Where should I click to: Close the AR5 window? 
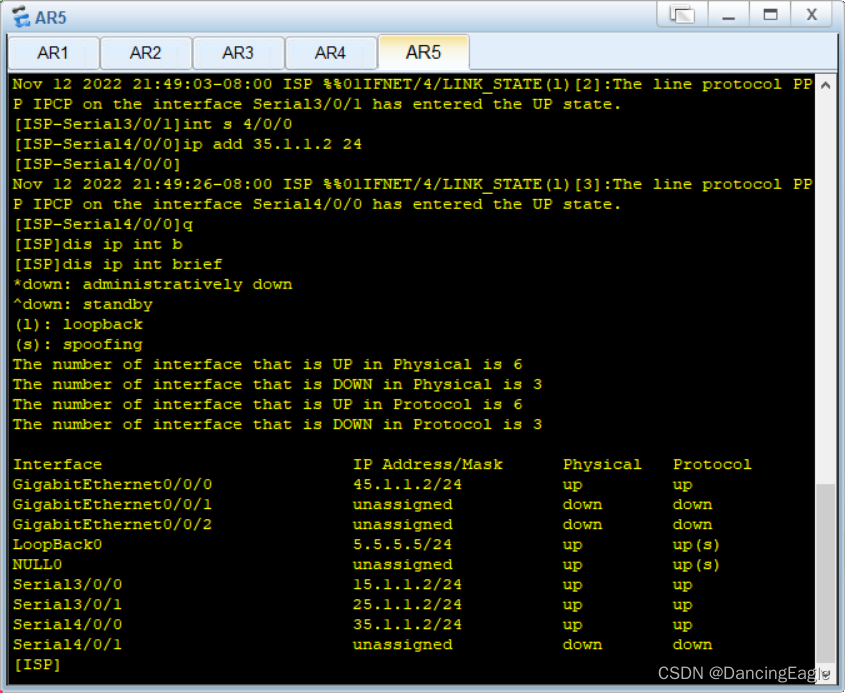[x=812, y=15]
